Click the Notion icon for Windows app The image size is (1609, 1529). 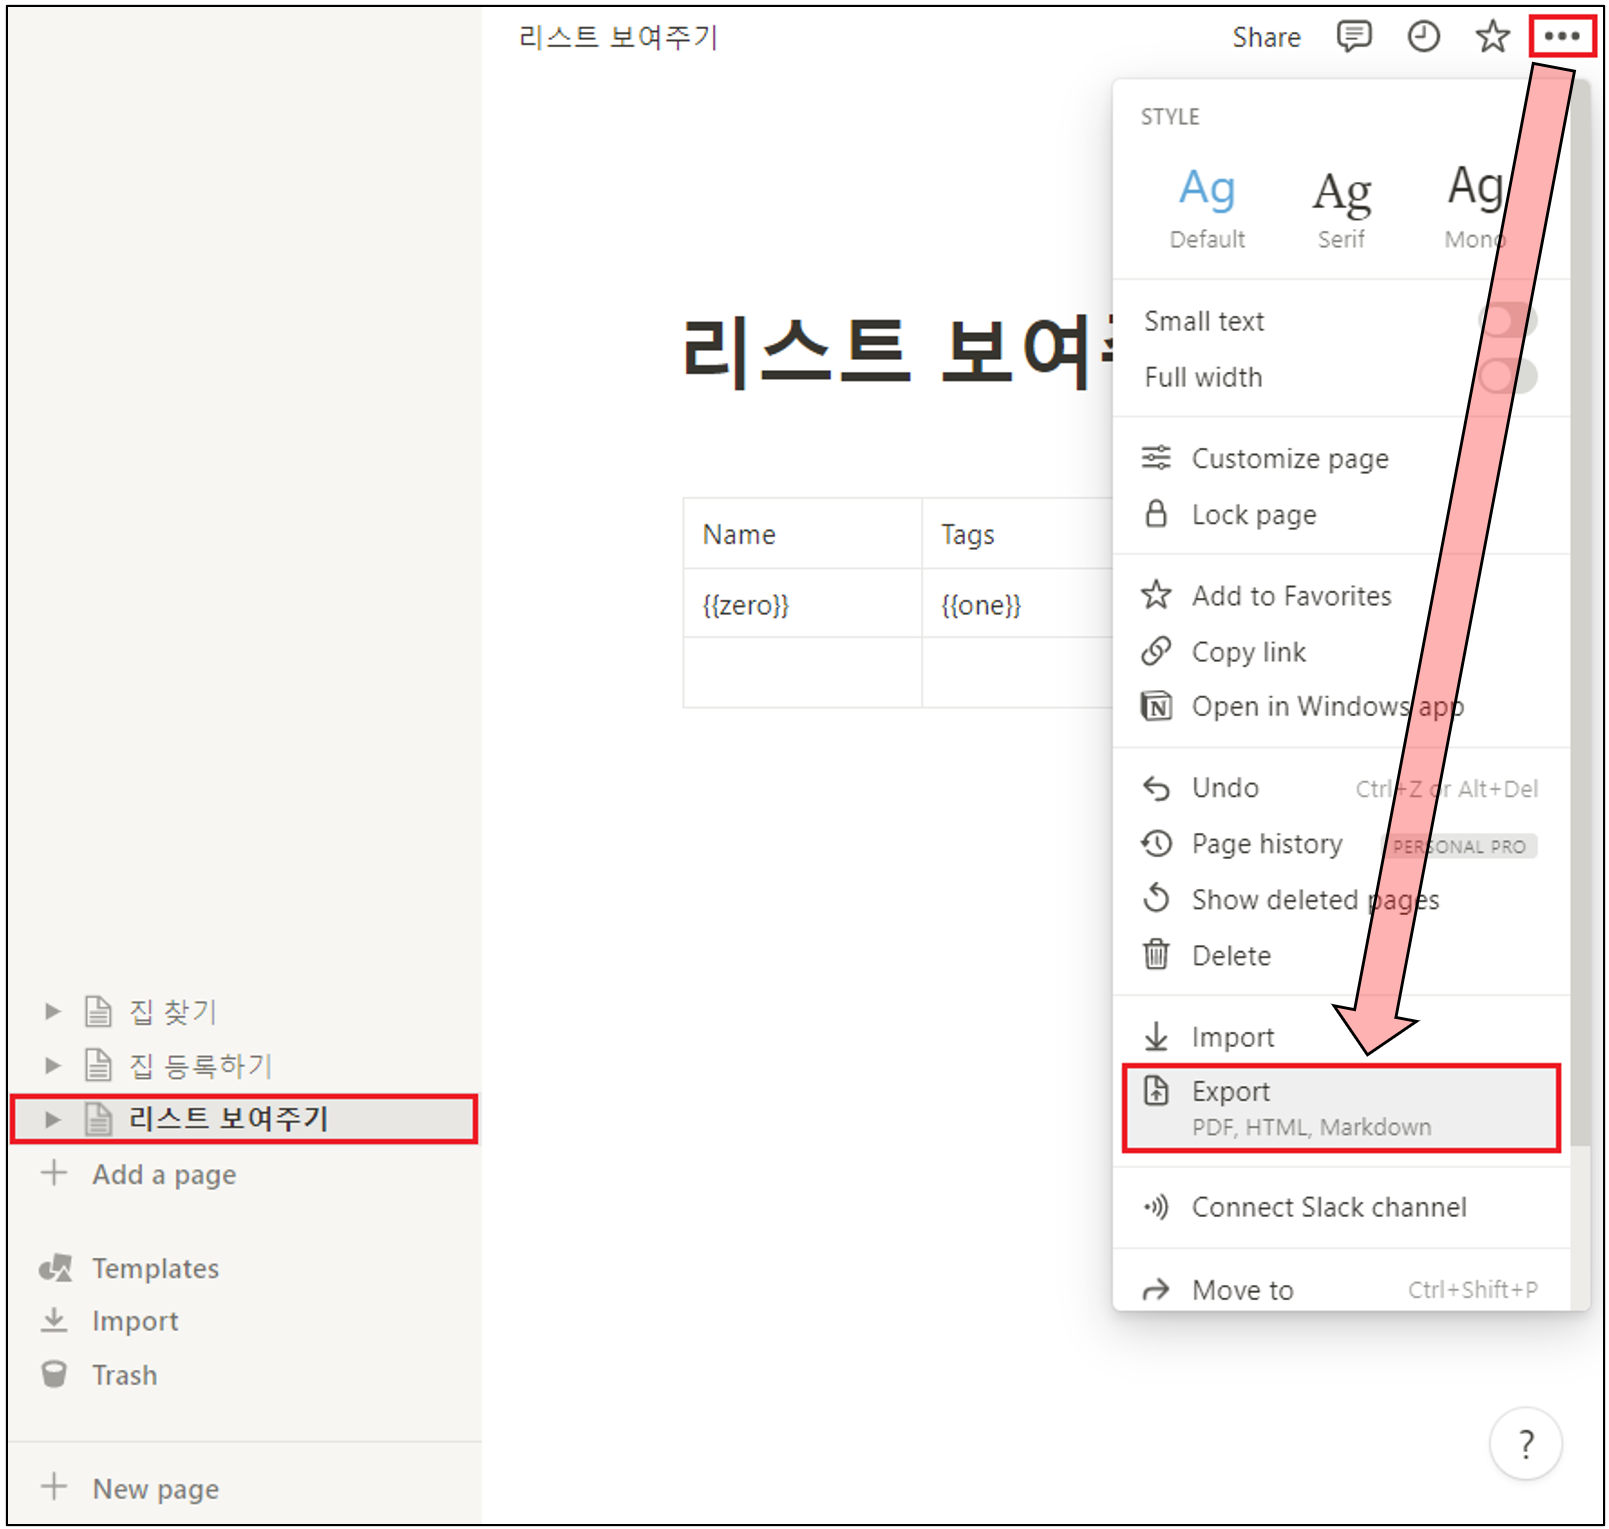1156,706
